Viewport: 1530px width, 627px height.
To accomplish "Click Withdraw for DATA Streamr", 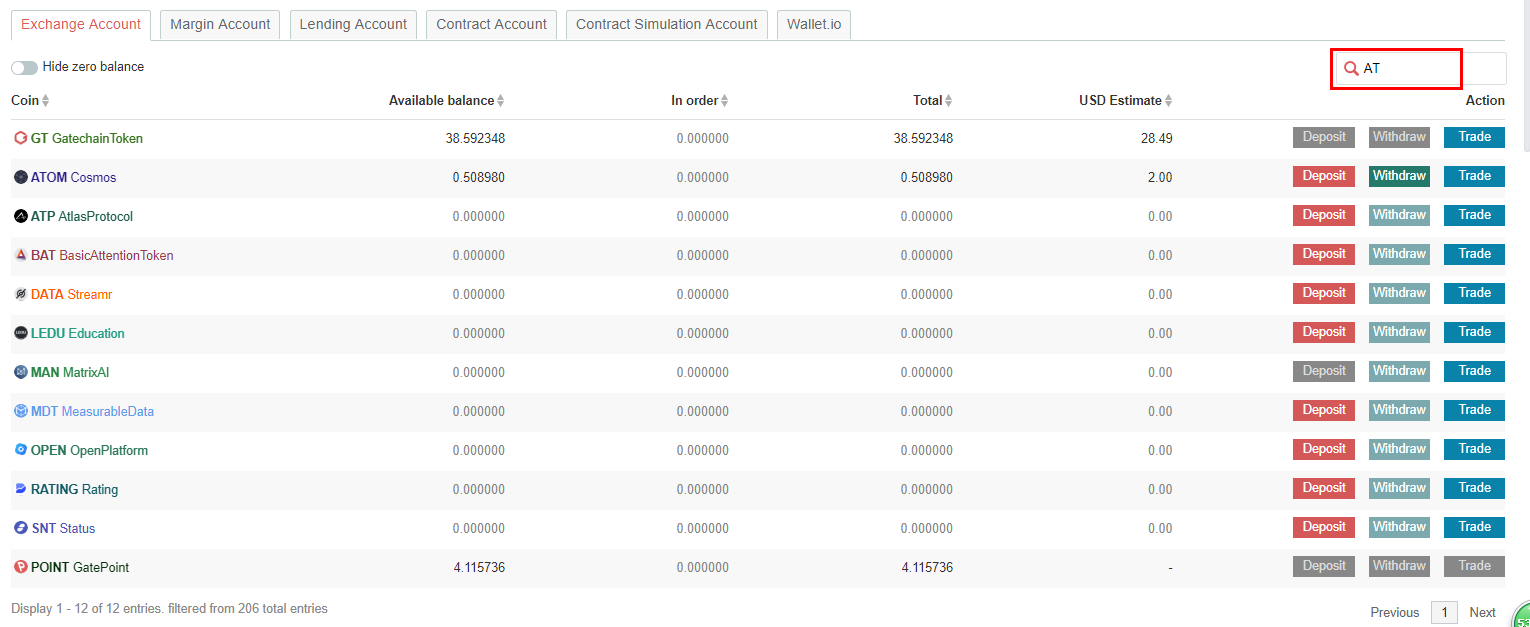I will (1399, 293).
